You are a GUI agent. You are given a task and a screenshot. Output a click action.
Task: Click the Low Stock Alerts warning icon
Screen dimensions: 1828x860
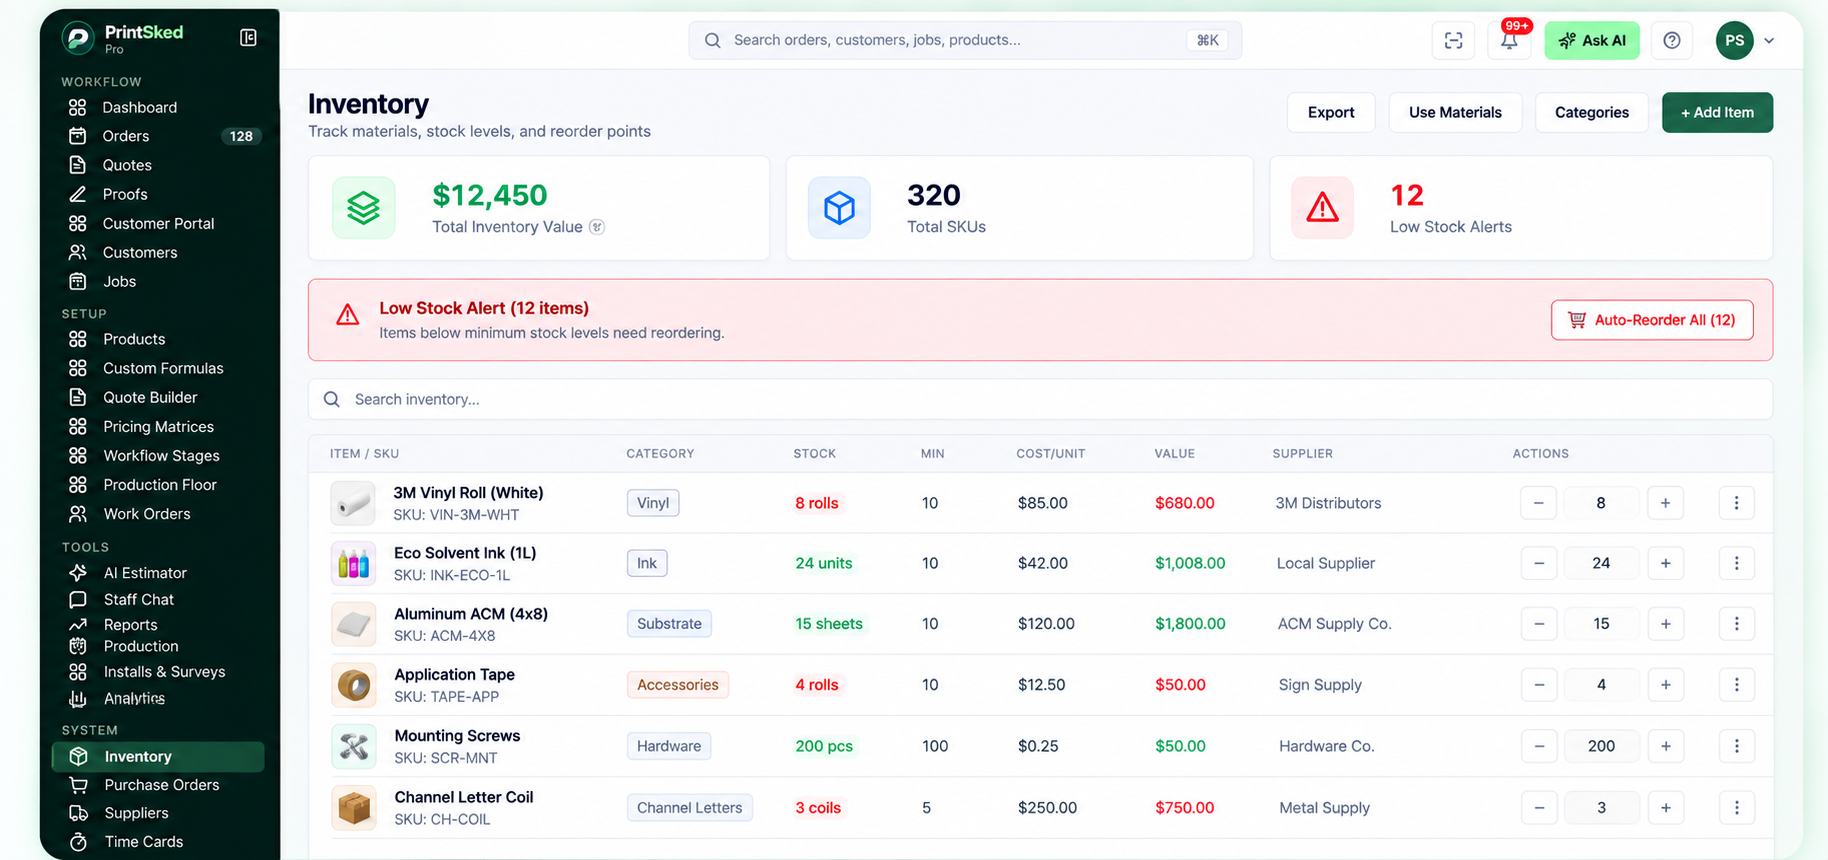click(x=1322, y=208)
